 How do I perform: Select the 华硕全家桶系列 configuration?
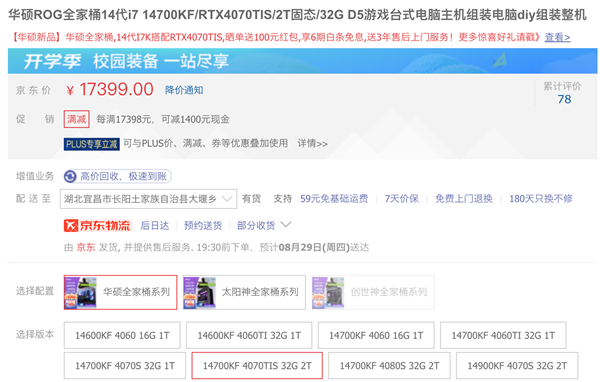(x=121, y=292)
